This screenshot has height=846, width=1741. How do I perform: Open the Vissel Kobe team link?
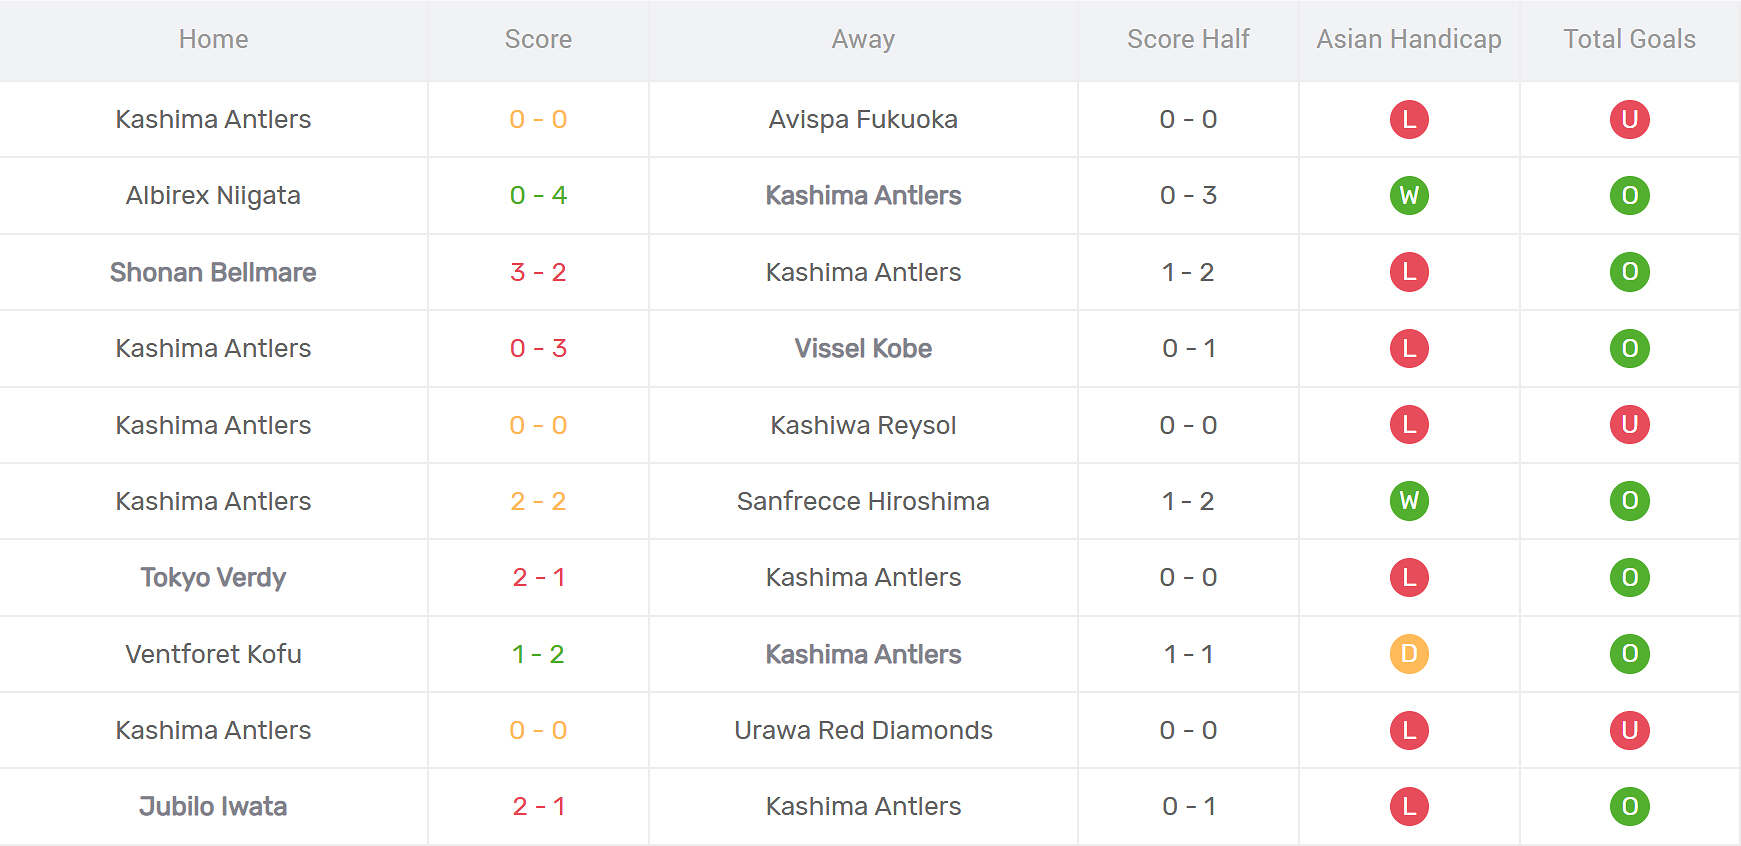click(863, 348)
